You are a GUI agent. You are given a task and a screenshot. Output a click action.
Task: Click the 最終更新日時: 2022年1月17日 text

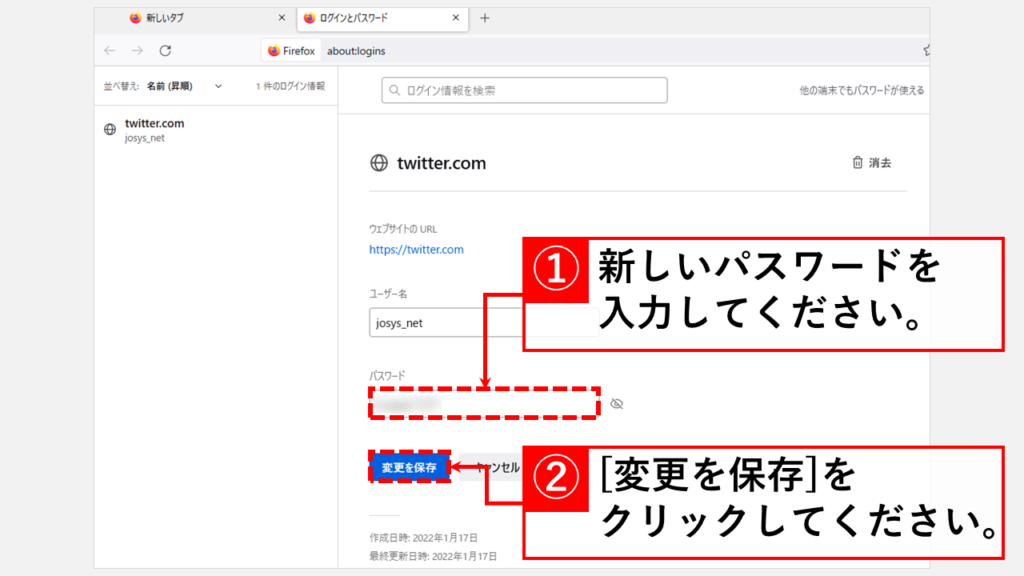pos(433,556)
